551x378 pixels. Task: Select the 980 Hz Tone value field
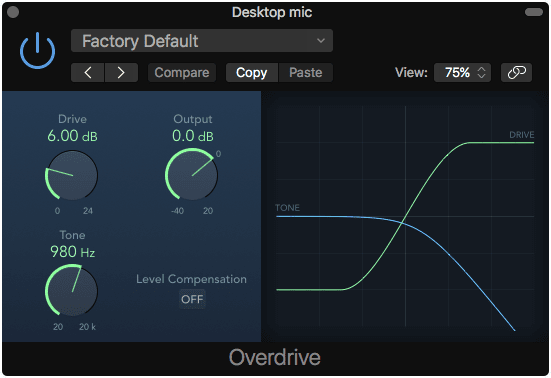[72, 252]
